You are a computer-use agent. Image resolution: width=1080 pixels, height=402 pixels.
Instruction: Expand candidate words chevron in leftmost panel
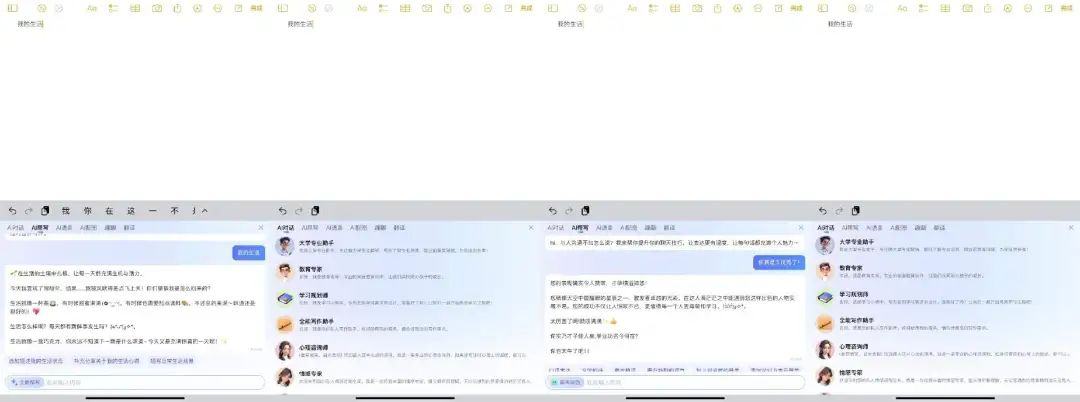205,211
